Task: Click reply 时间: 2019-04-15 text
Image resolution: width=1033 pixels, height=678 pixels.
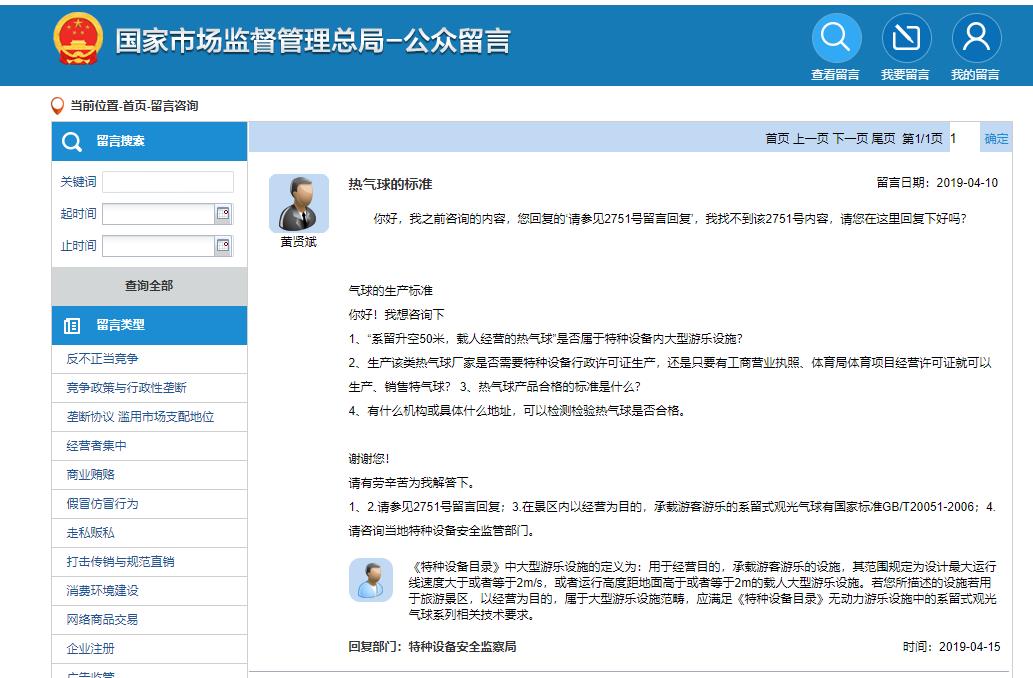Action: pos(951,647)
